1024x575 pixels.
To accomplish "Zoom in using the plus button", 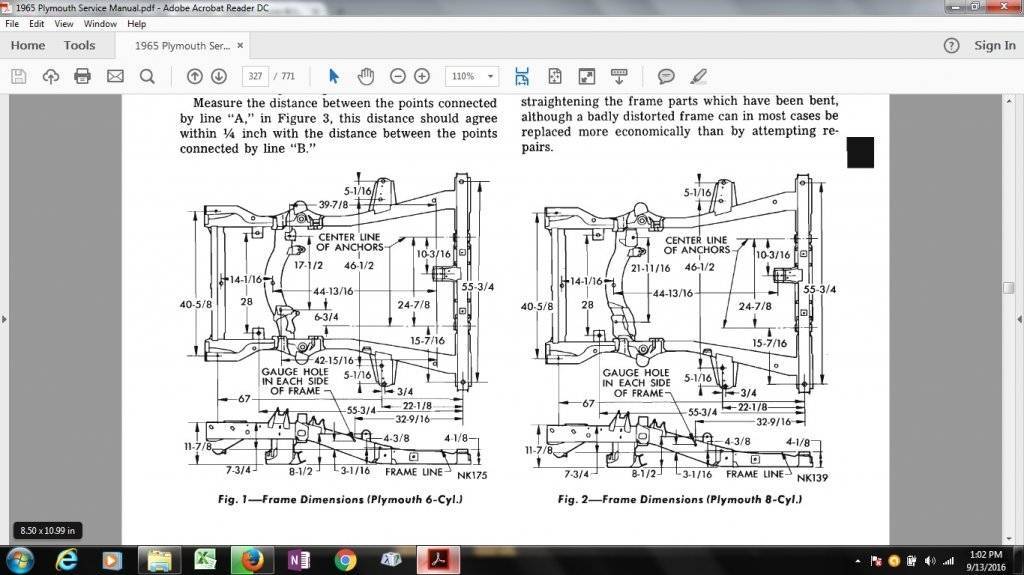I will [422, 76].
